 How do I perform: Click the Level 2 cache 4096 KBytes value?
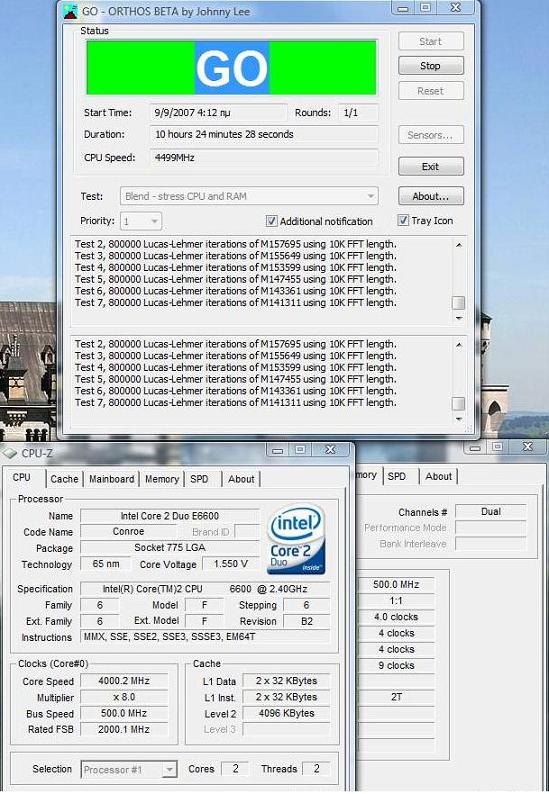(286, 713)
